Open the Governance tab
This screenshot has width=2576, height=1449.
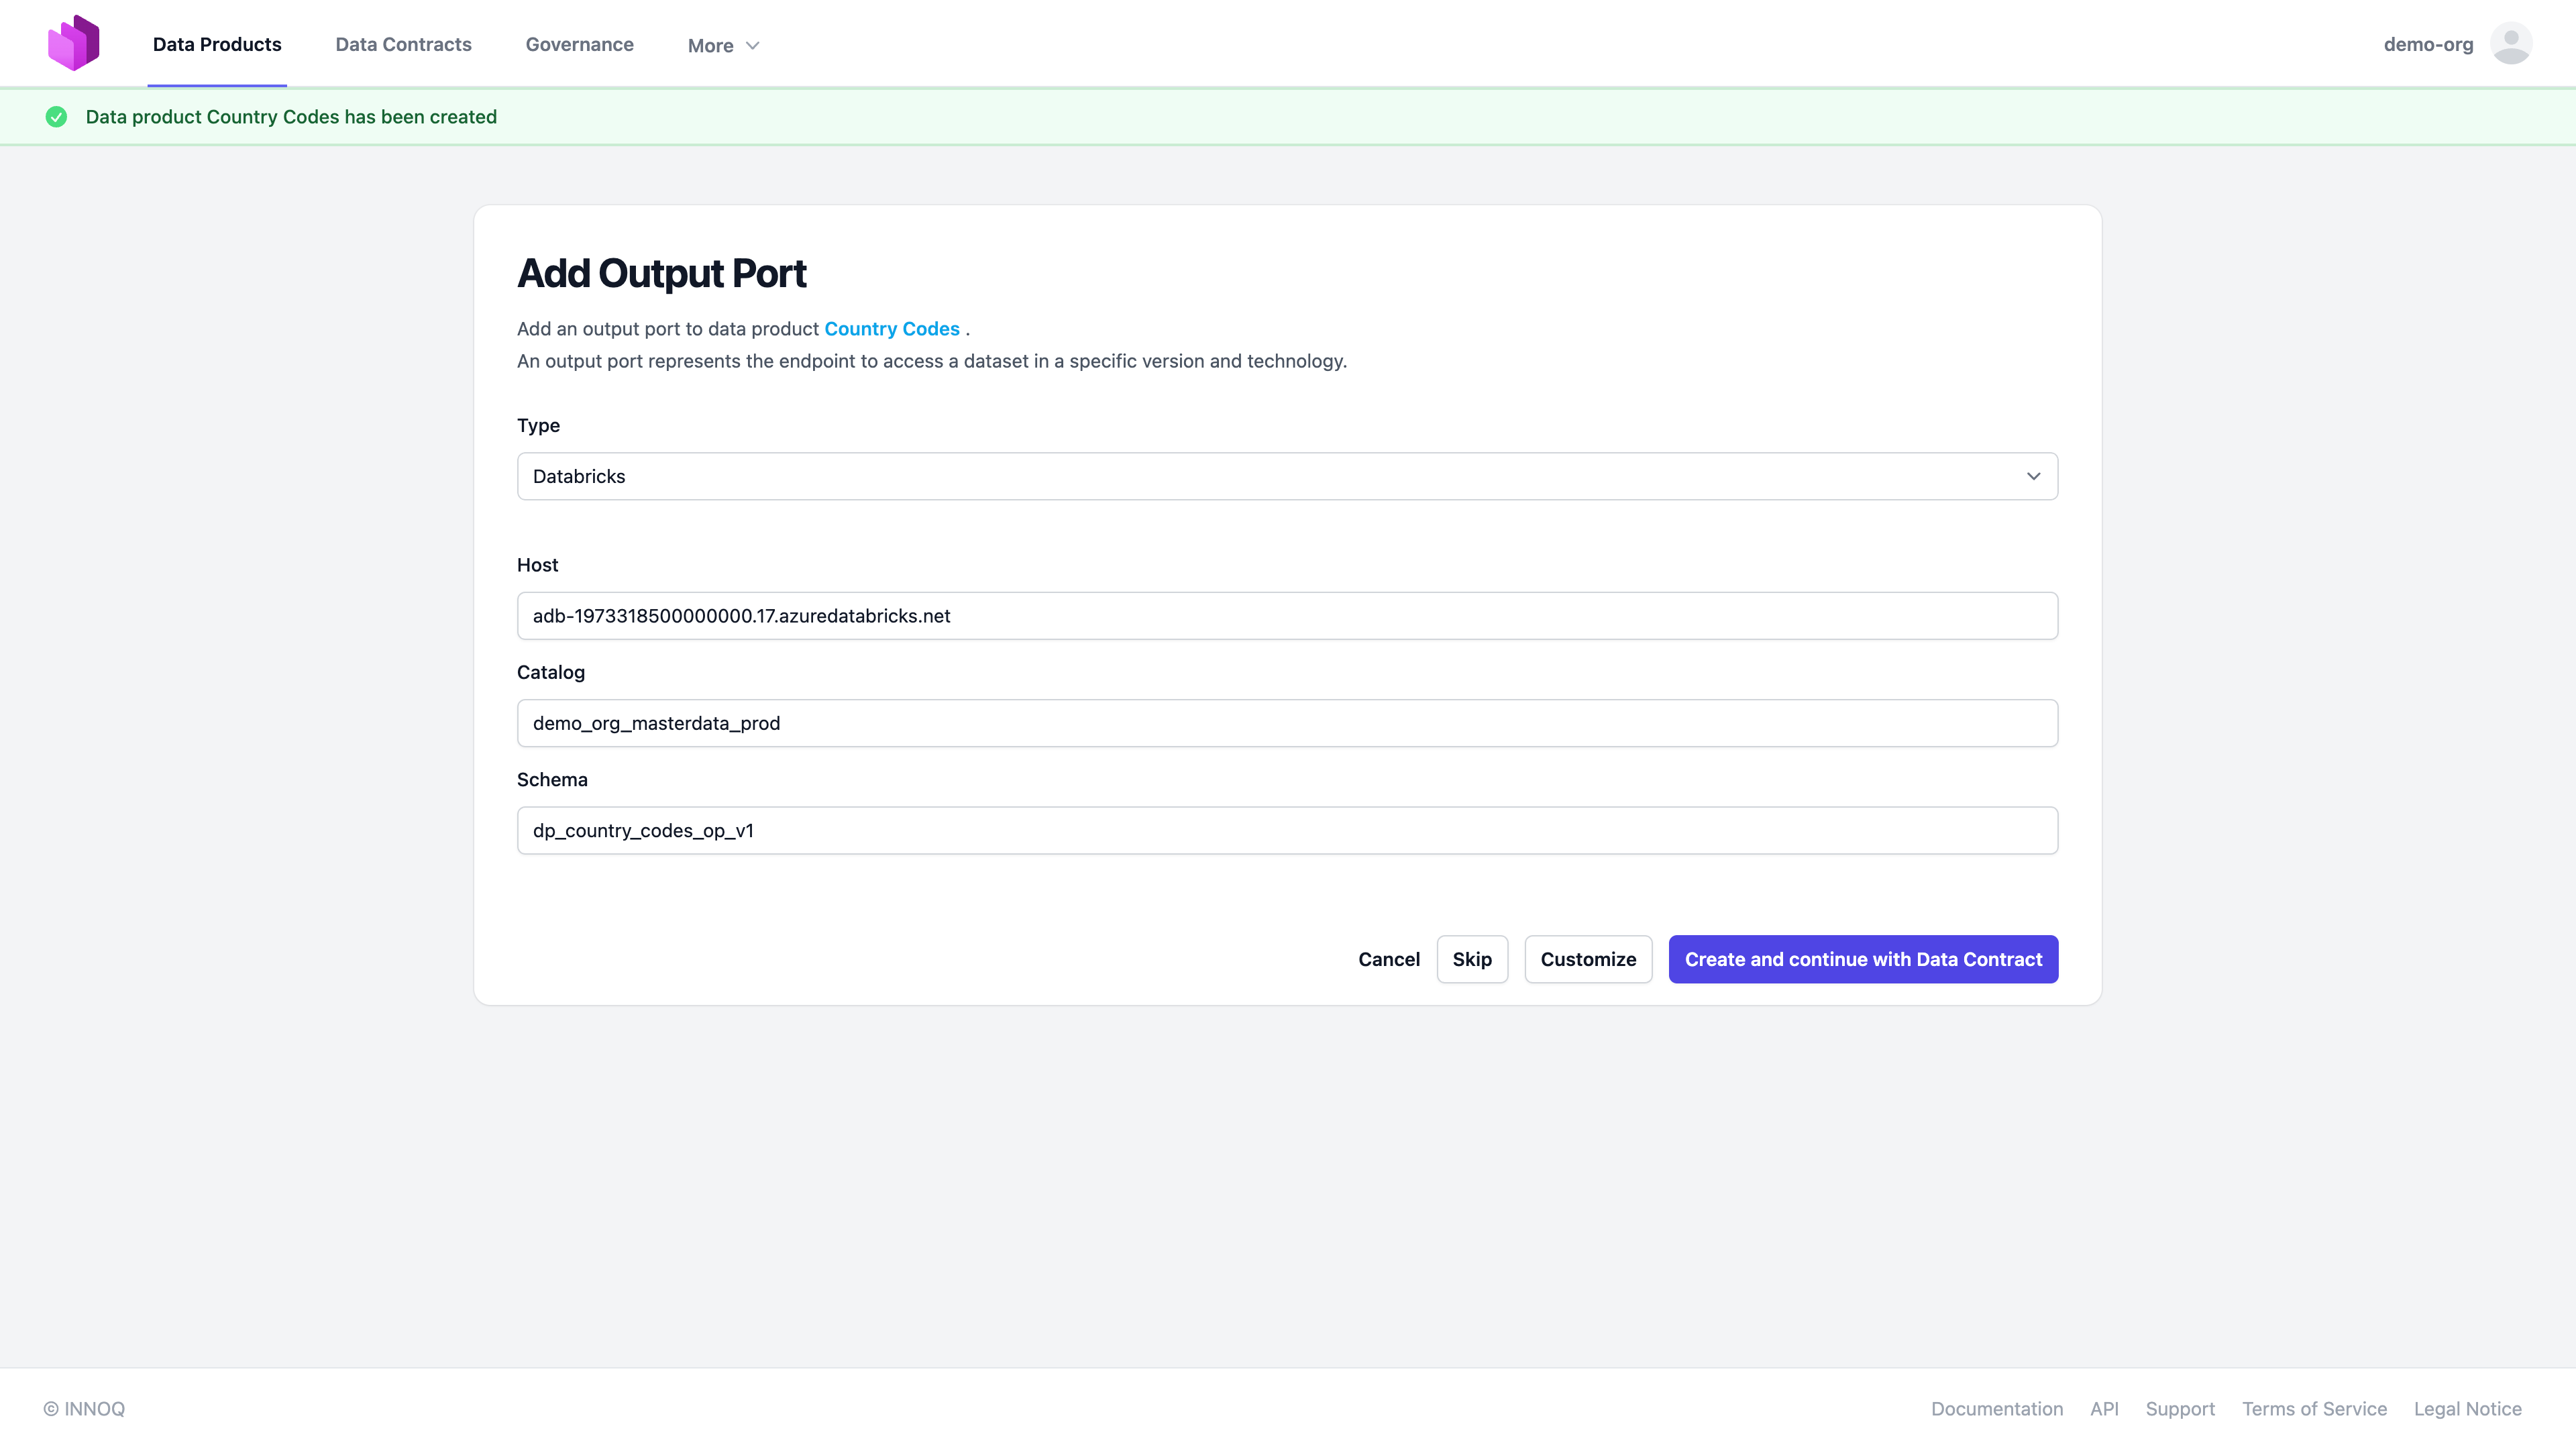[x=579, y=44]
